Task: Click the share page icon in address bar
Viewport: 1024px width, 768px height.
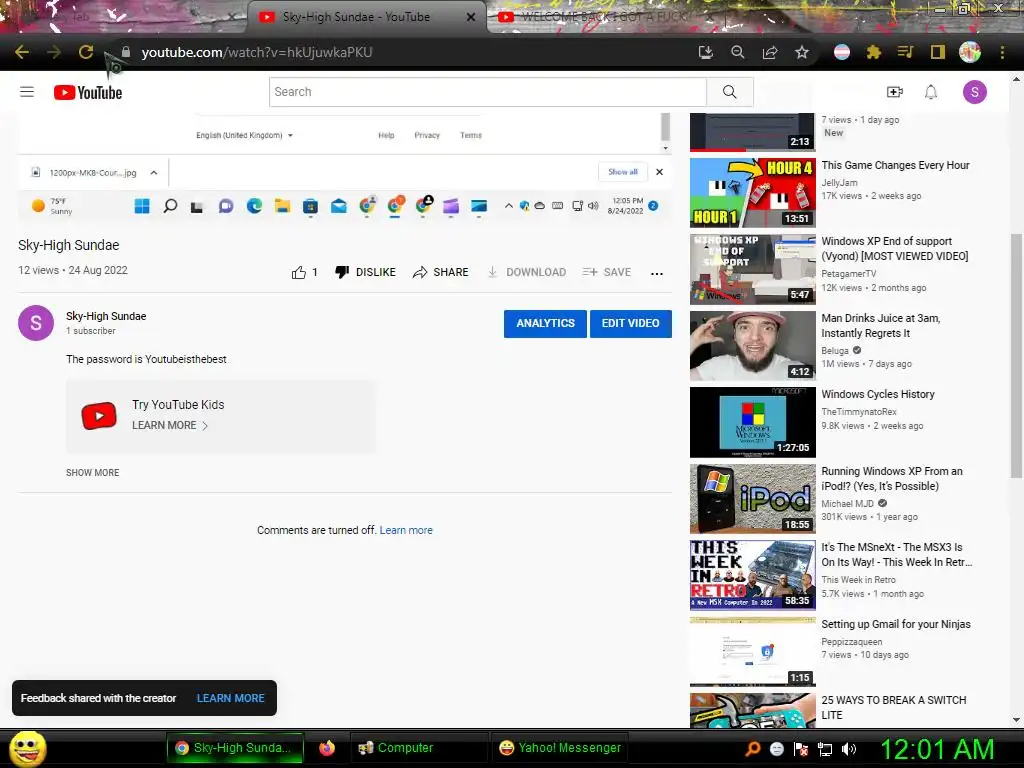Action: pyautogui.click(x=770, y=52)
